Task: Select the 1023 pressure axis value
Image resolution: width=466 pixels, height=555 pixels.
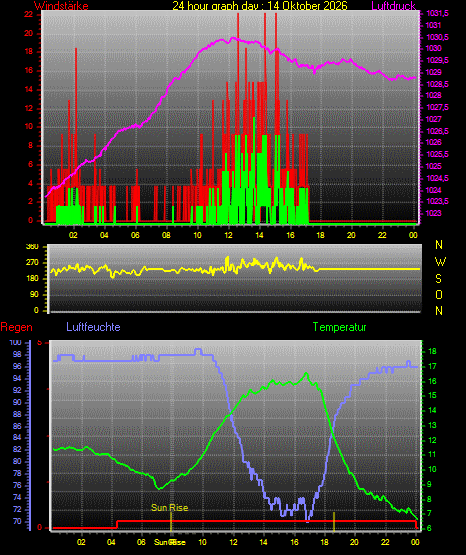Action: point(433,213)
